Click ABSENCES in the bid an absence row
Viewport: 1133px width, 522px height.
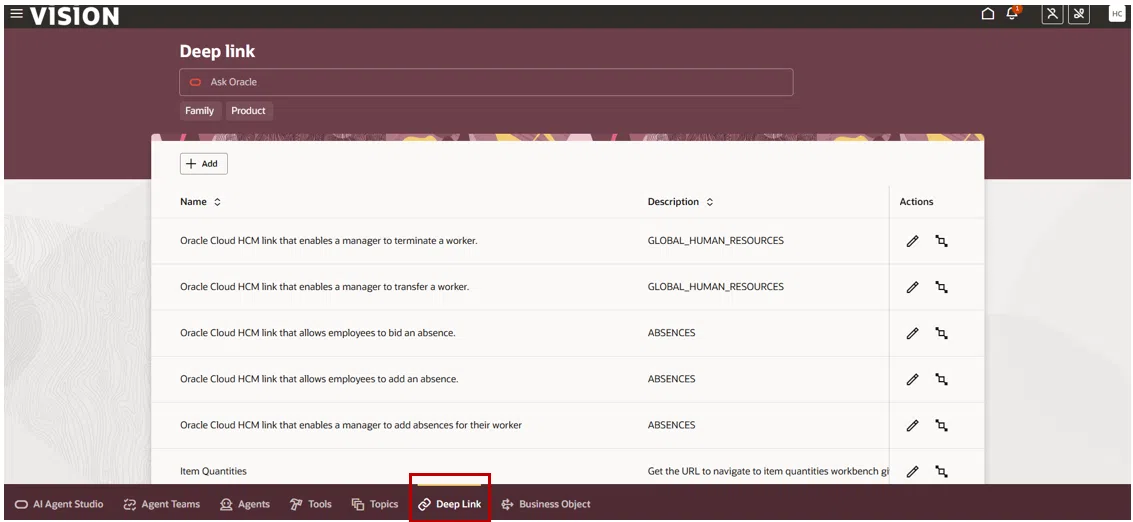click(x=671, y=333)
